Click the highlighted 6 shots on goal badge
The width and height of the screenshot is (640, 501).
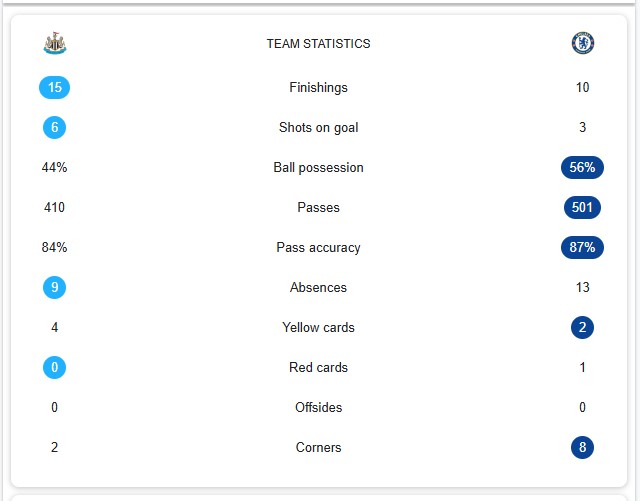pos(54,127)
